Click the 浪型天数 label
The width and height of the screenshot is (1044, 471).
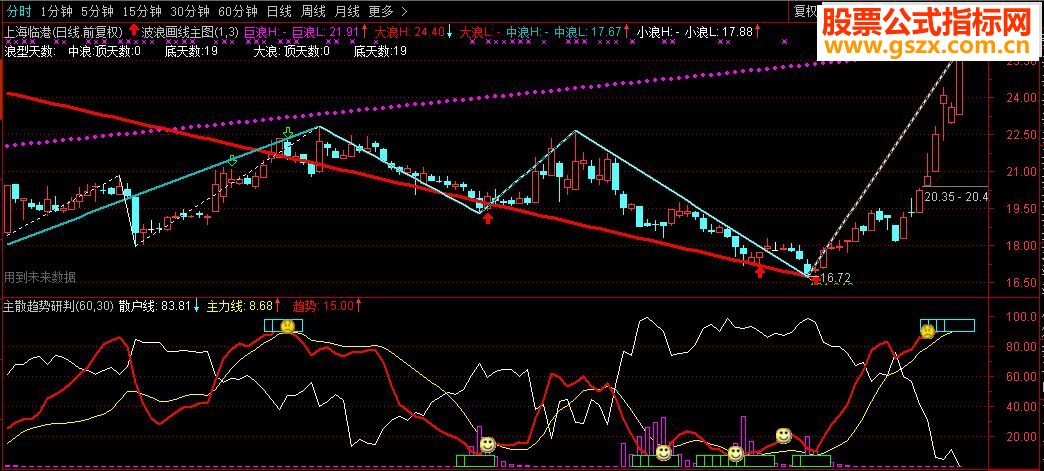click(29, 51)
